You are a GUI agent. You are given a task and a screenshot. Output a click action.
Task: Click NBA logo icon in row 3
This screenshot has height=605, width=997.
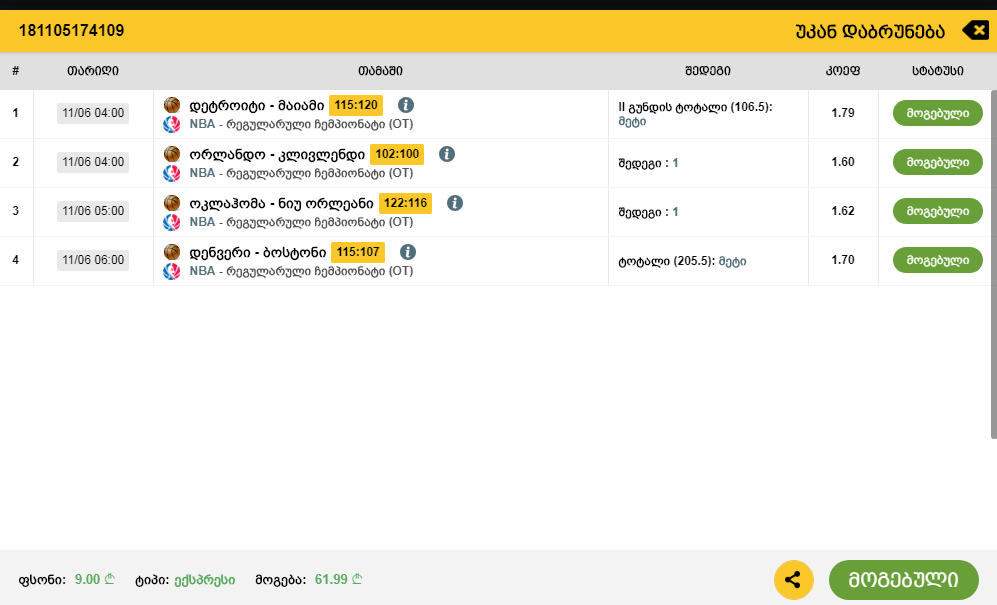pyautogui.click(x=172, y=222)
